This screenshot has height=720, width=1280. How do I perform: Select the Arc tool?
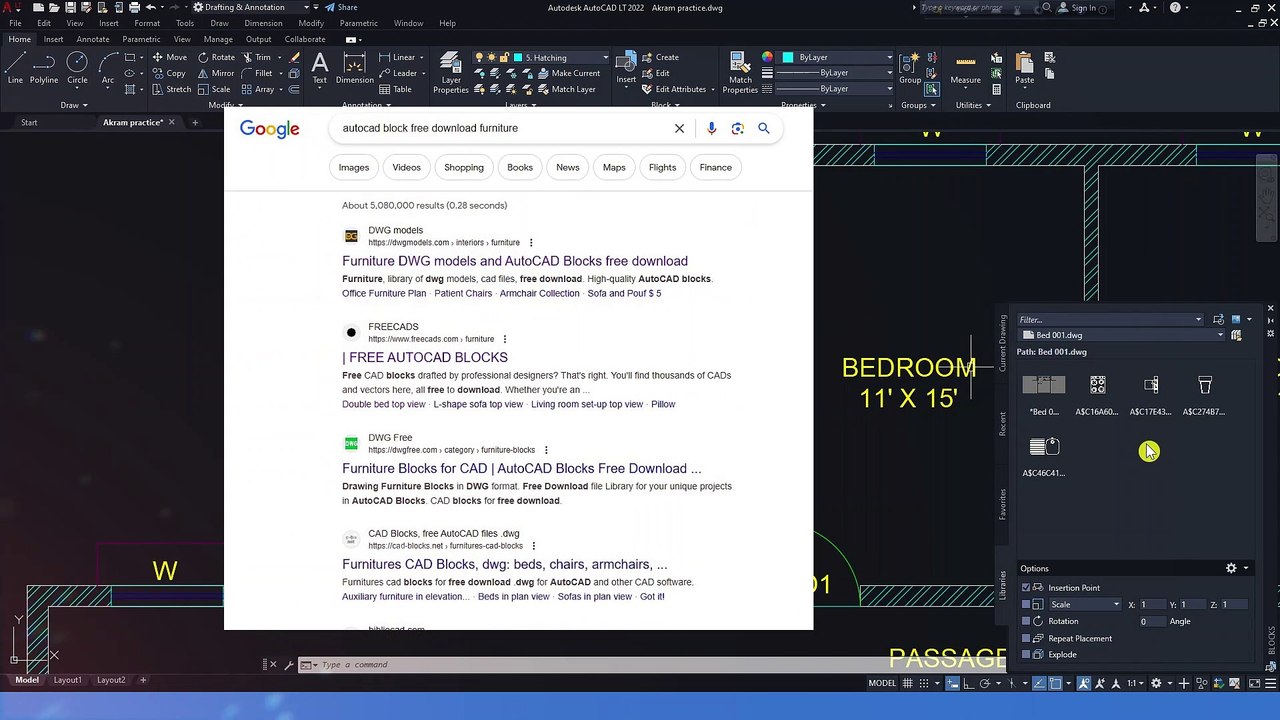107,68
